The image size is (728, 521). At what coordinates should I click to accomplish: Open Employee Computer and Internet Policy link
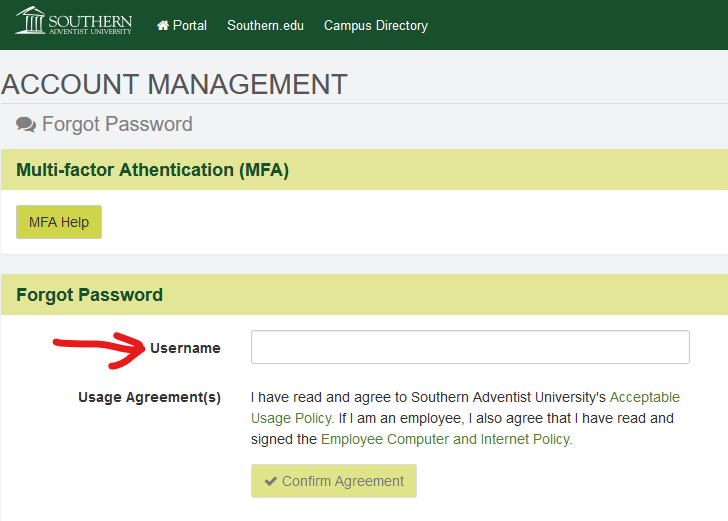tap(446, 439)
